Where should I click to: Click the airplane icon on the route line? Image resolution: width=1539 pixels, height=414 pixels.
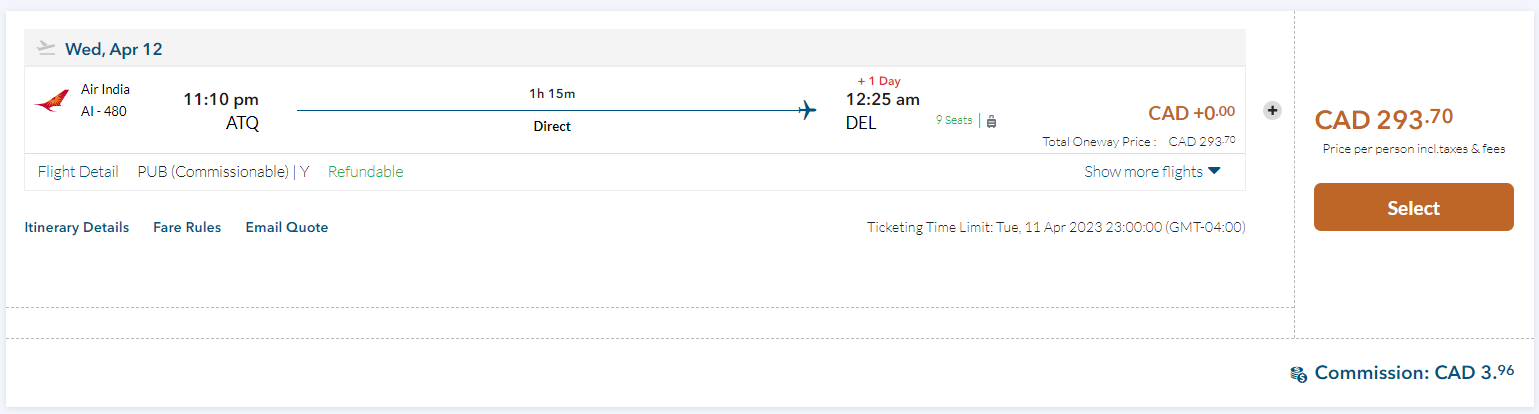tap(808, 110)
